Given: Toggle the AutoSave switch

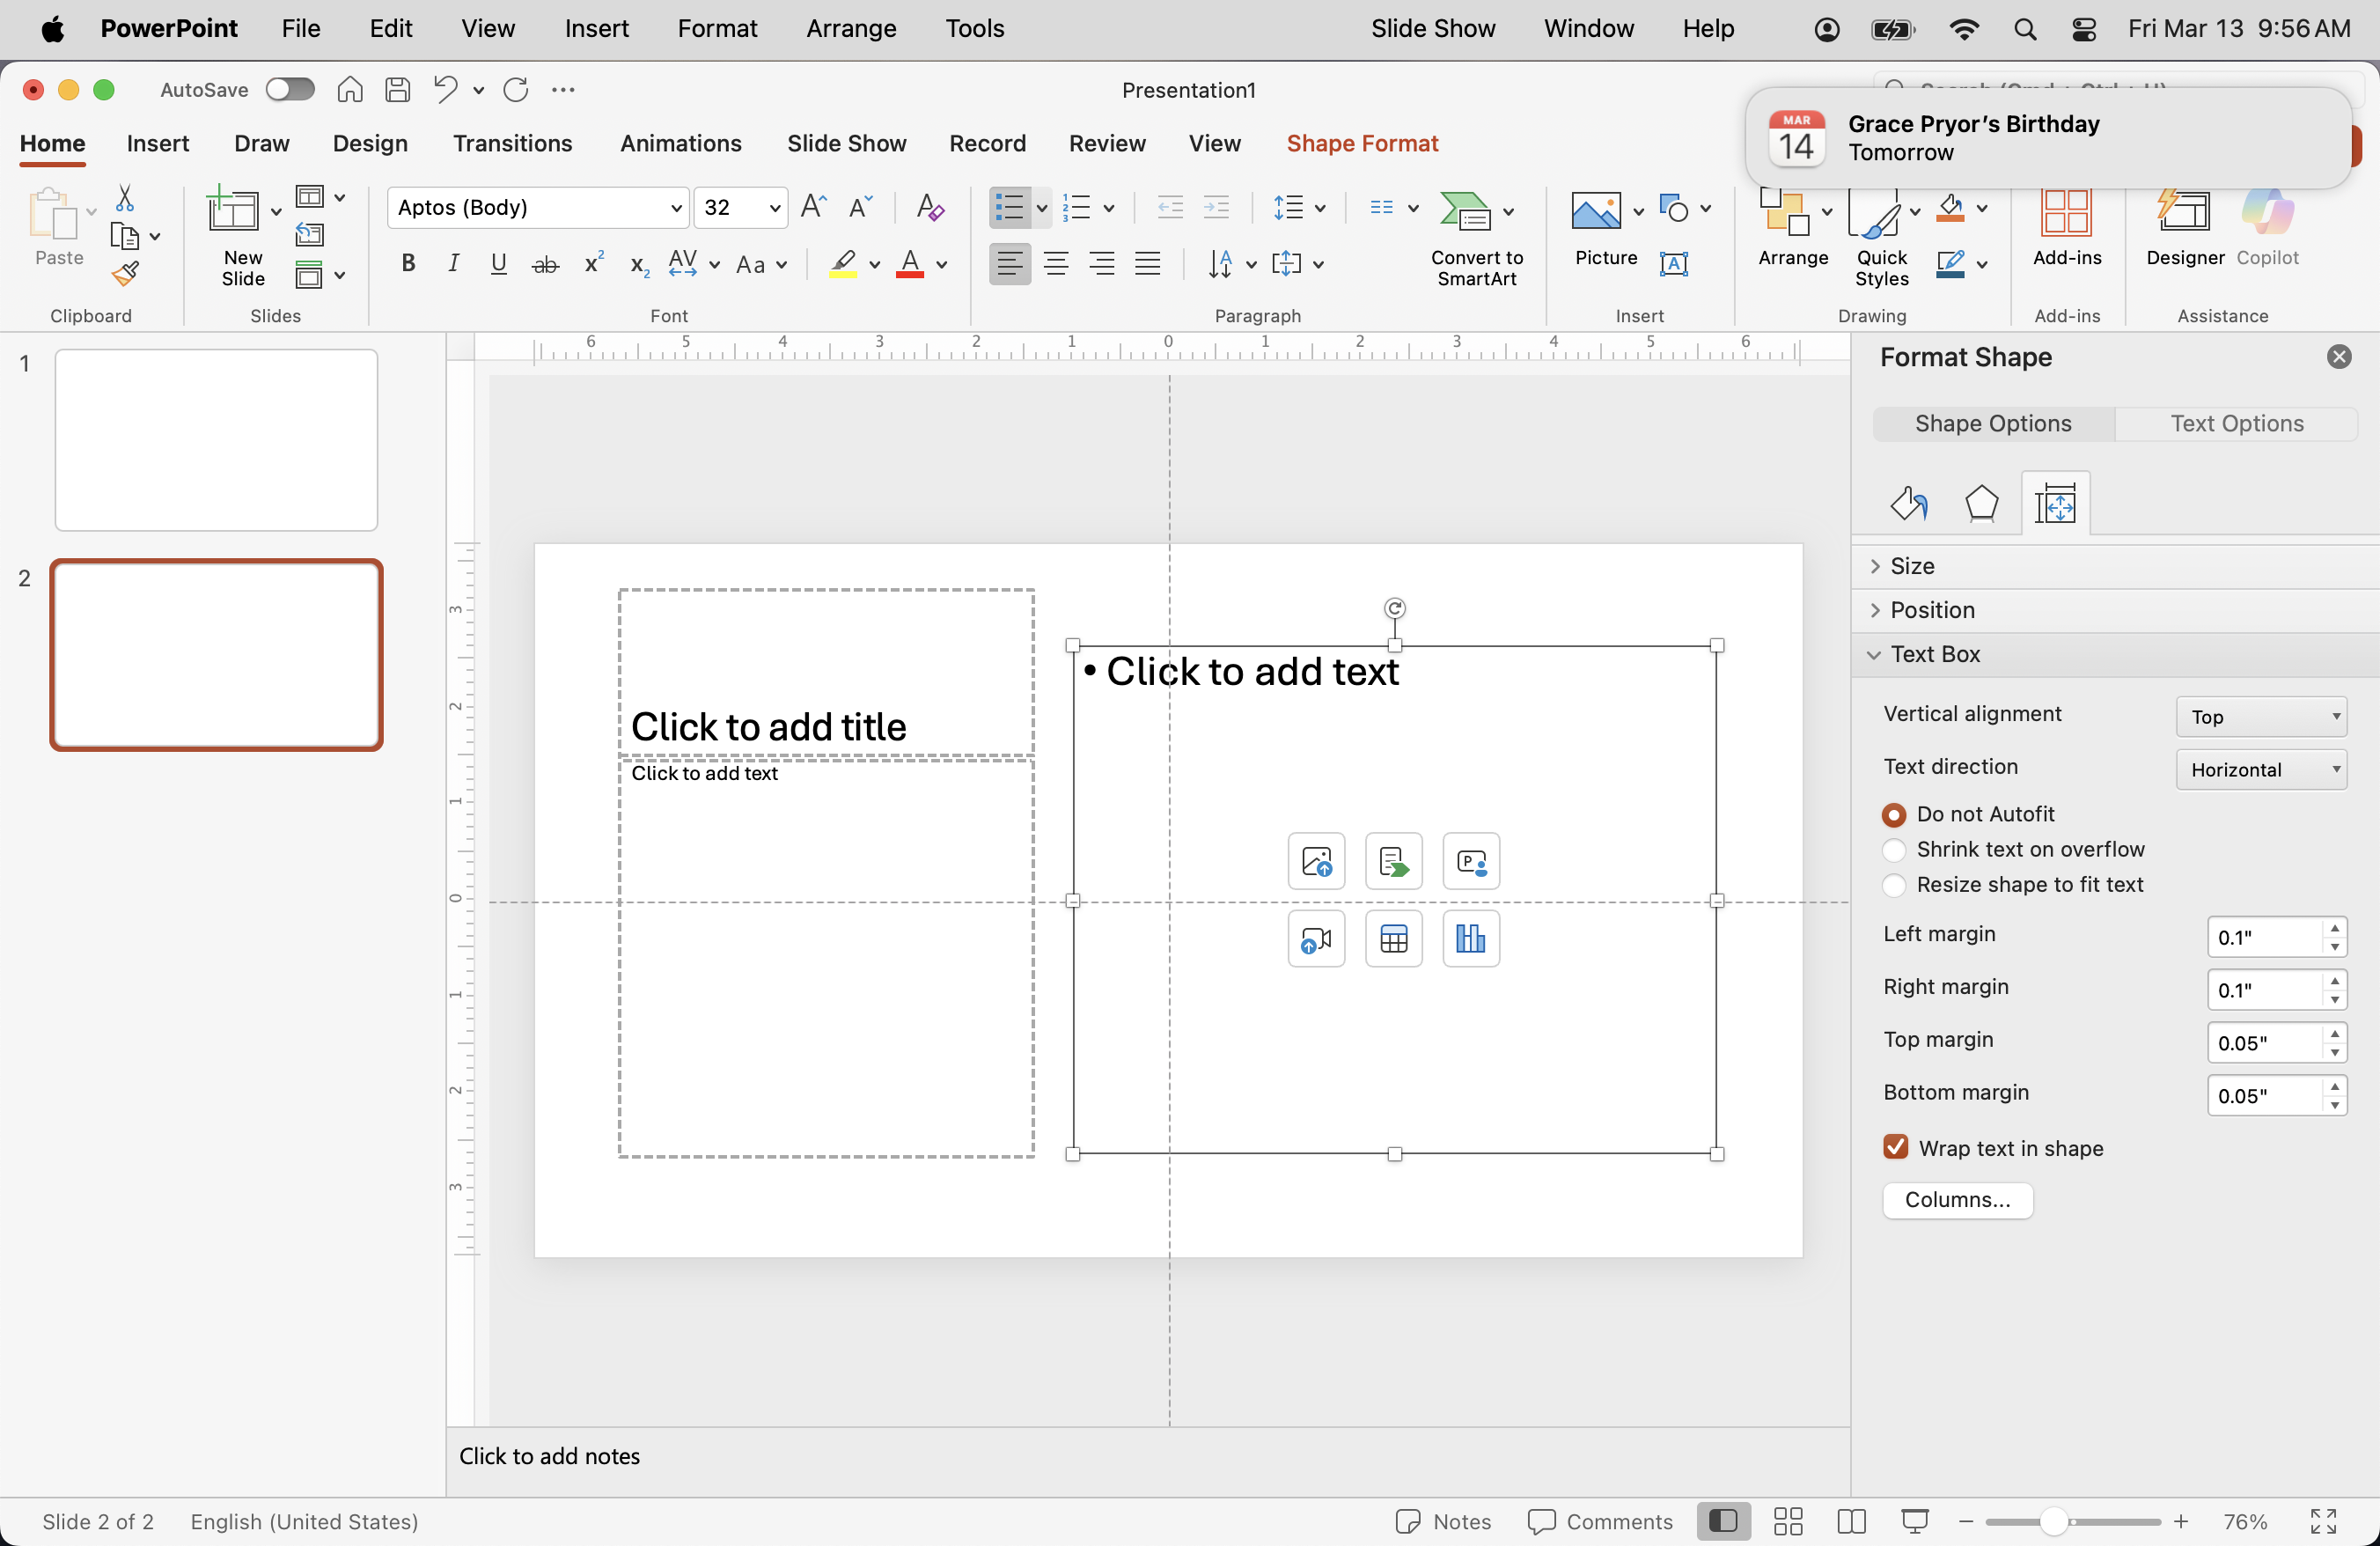Looking at the screenshot, I should click(290, 90).
